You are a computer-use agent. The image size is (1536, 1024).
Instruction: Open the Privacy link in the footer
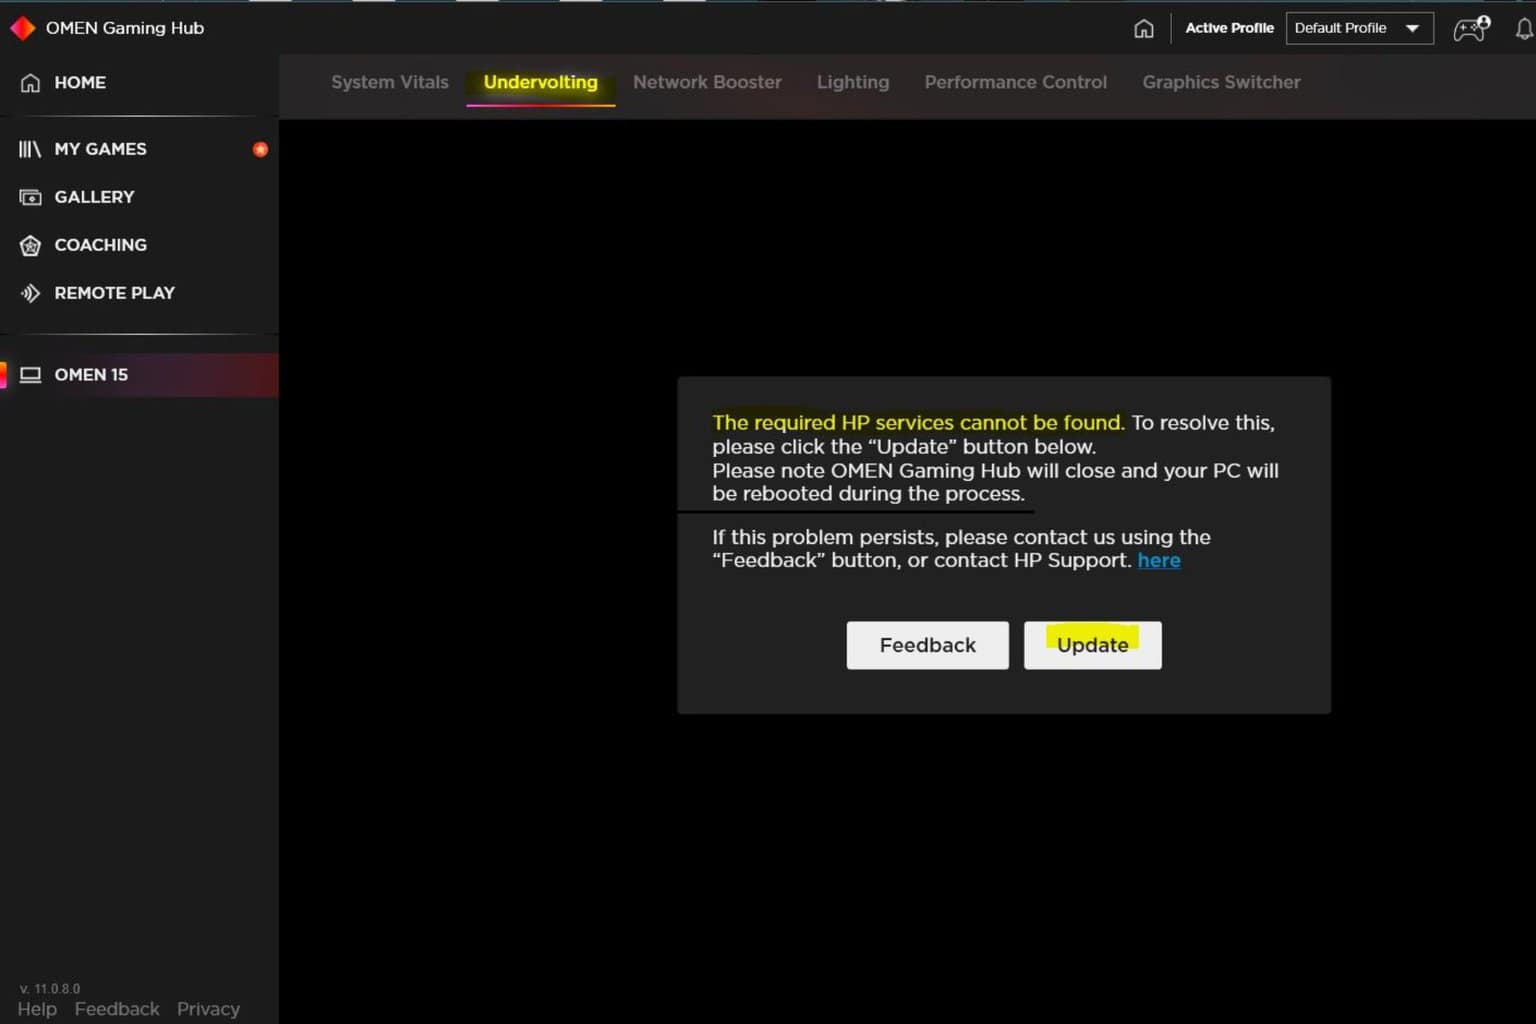208,1009
